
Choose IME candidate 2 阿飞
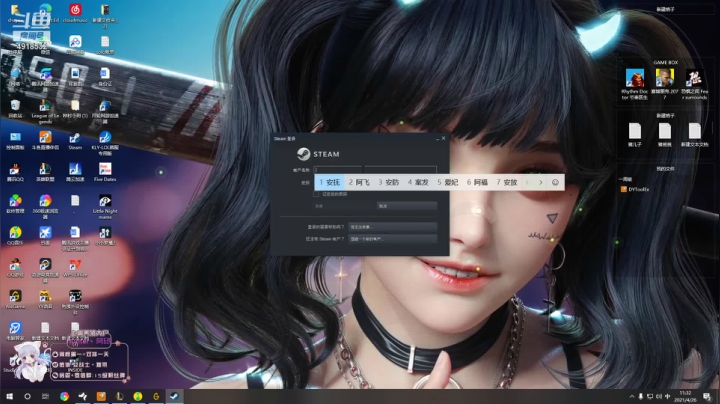tap(359, 182)
